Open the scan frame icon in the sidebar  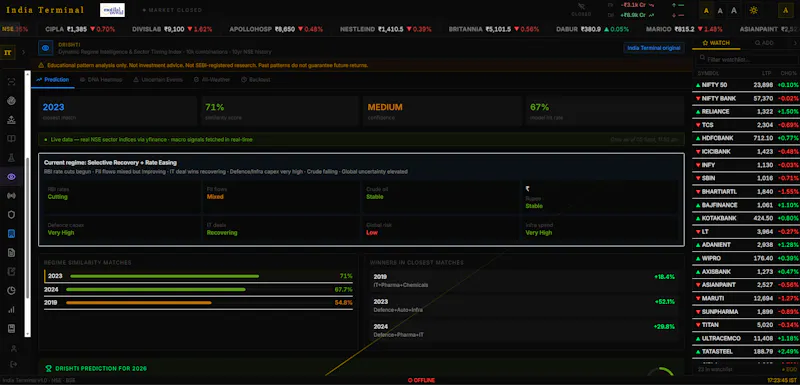click(11, 82)
